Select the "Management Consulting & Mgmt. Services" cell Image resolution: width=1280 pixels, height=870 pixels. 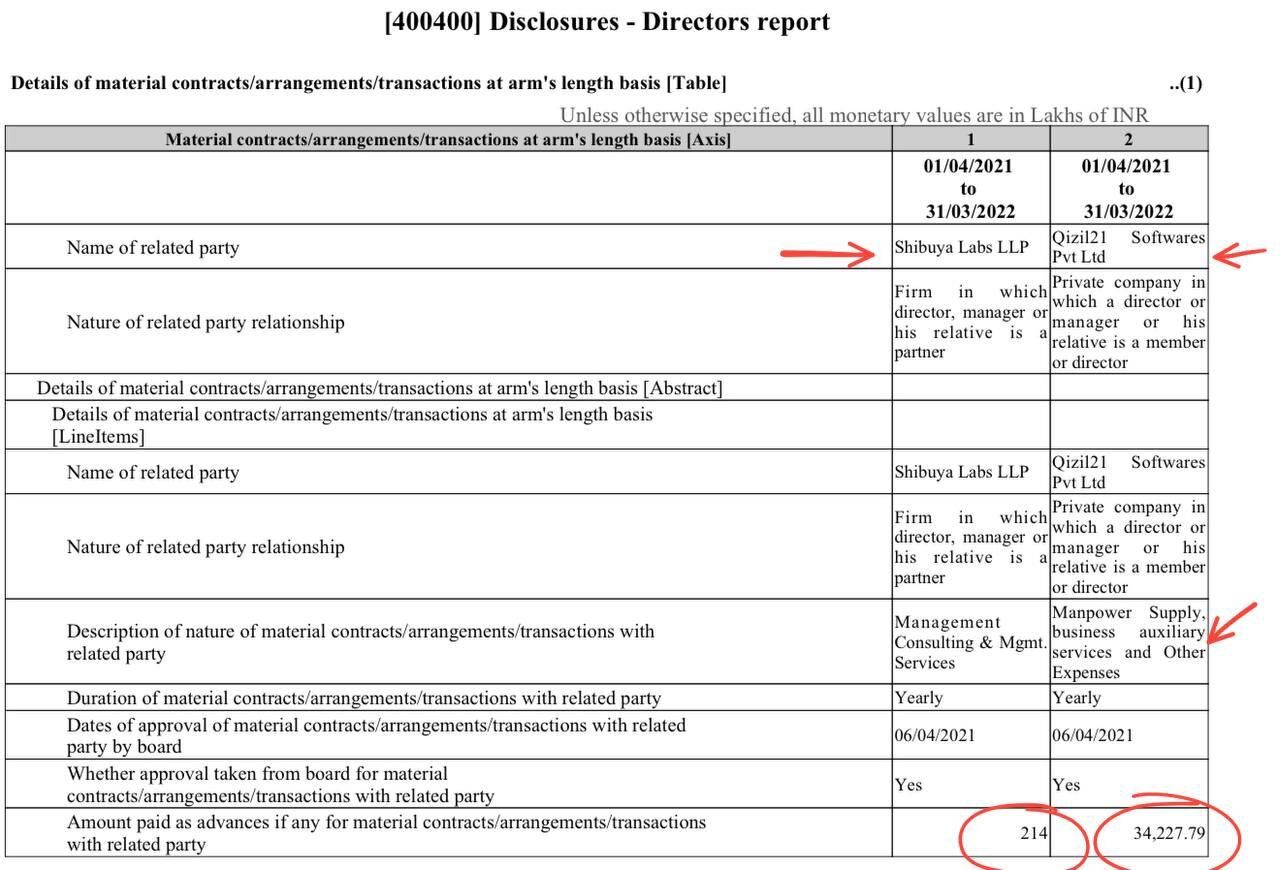tap(970, 642)
